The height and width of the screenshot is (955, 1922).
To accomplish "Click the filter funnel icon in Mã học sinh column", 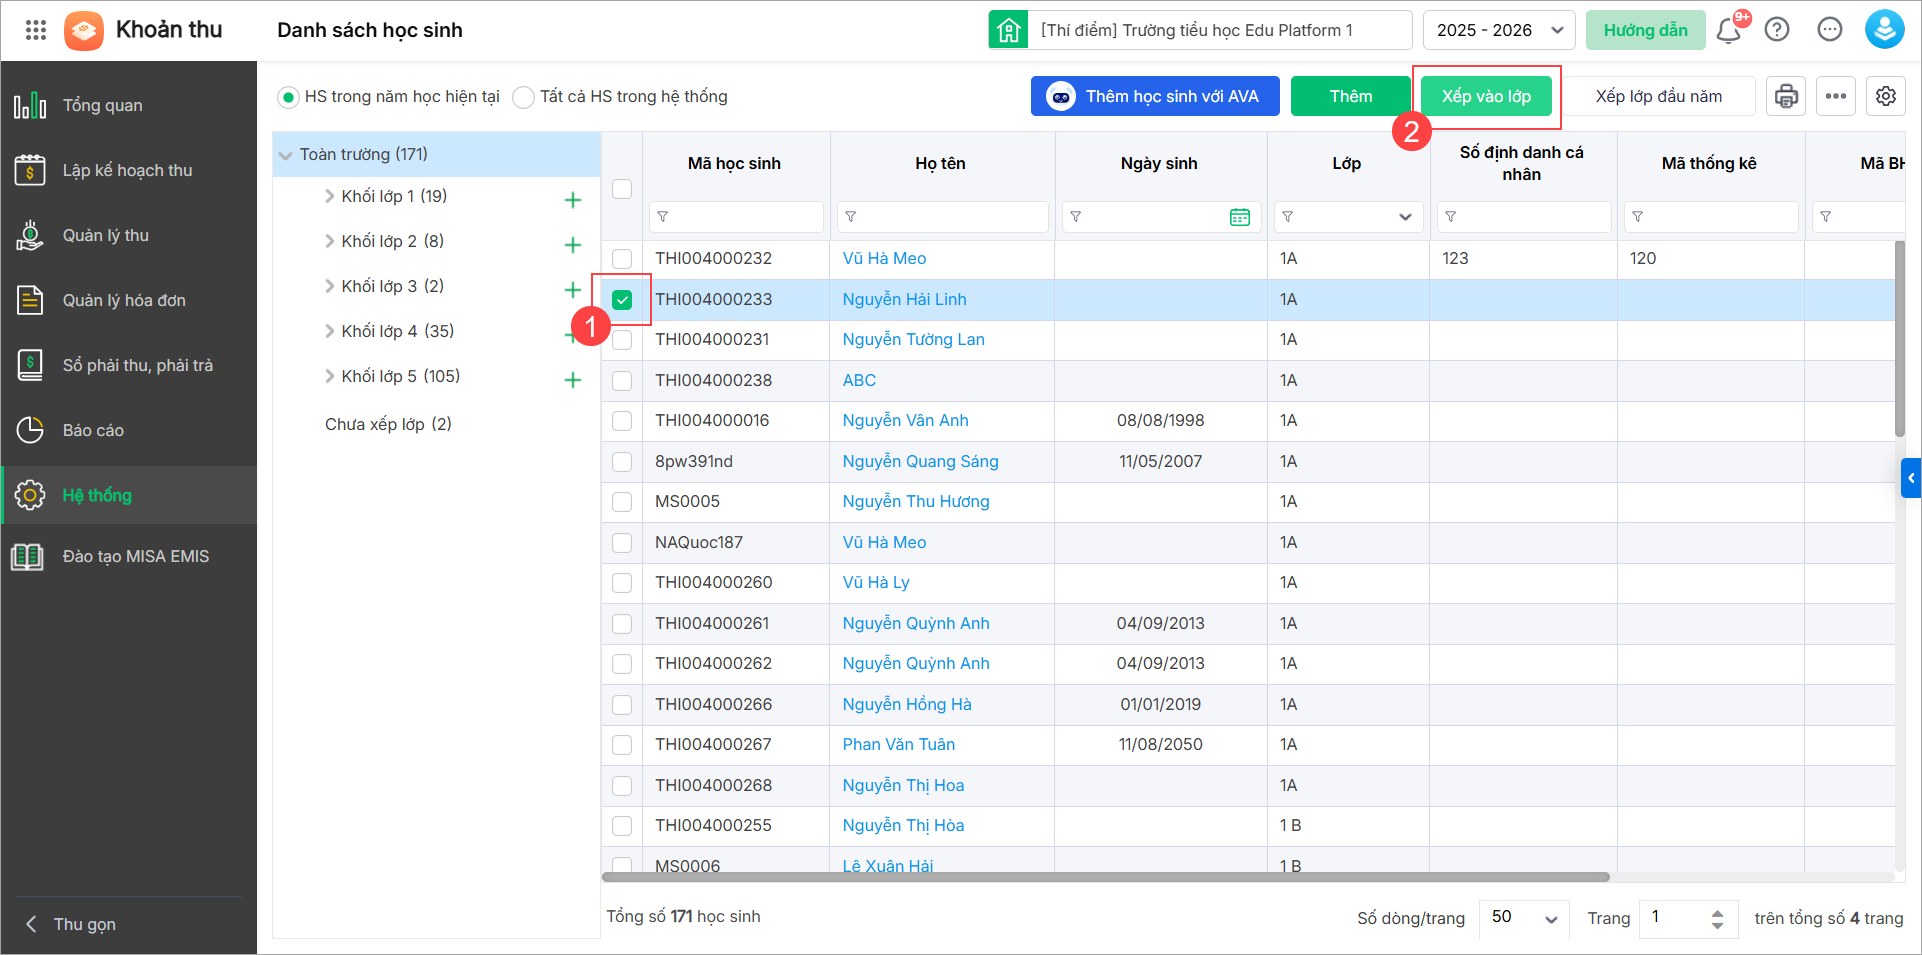I will tap(663, 217).
